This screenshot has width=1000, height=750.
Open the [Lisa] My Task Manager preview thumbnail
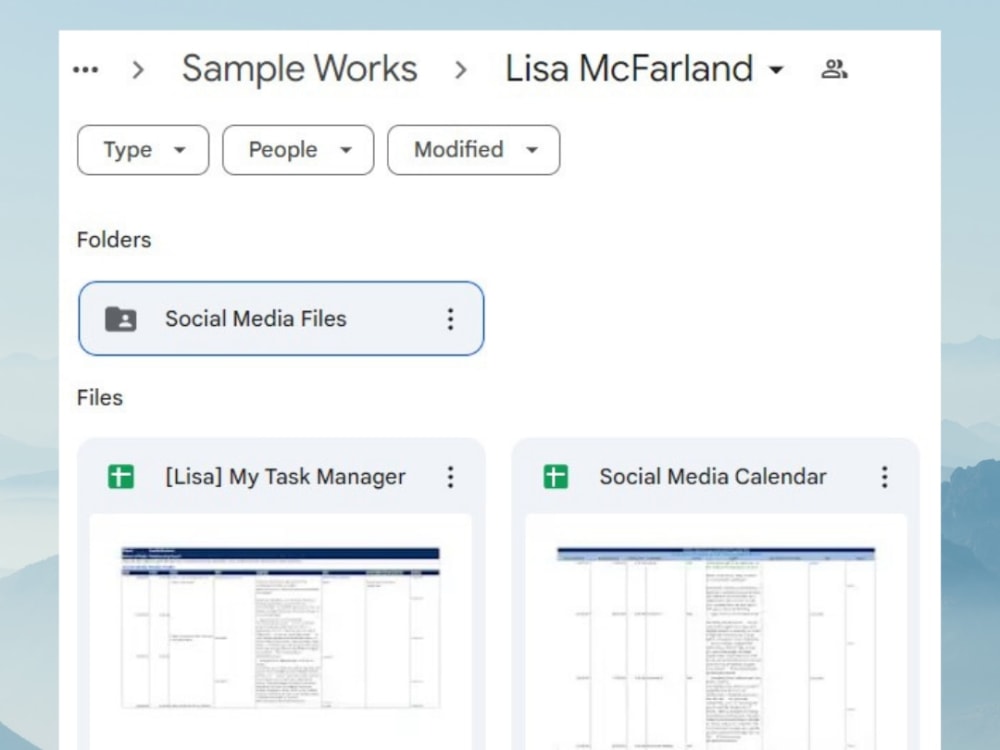[281, 631]
